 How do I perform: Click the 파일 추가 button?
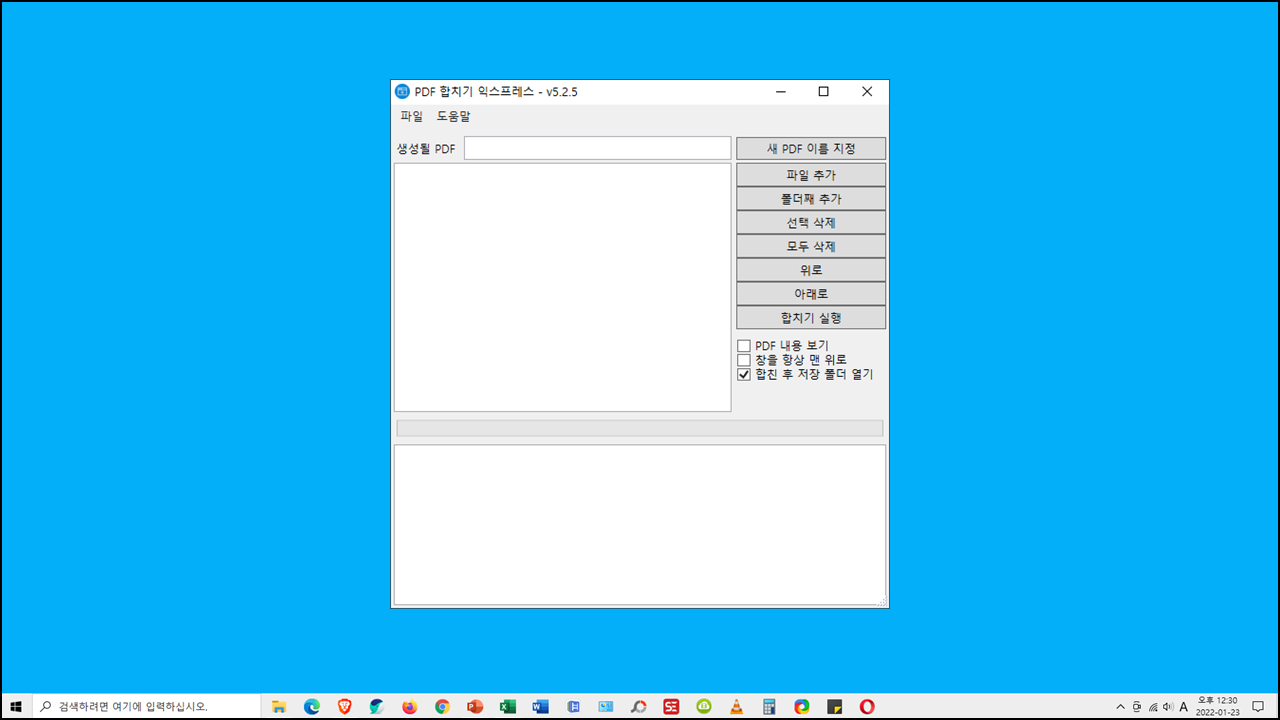(811, 175)
